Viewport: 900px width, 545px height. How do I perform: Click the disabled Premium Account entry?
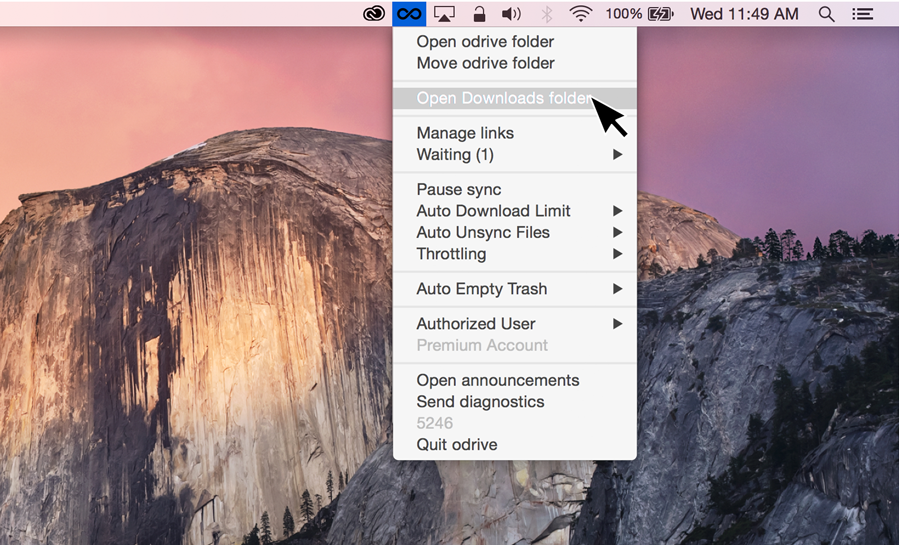[x=515, y=345]
